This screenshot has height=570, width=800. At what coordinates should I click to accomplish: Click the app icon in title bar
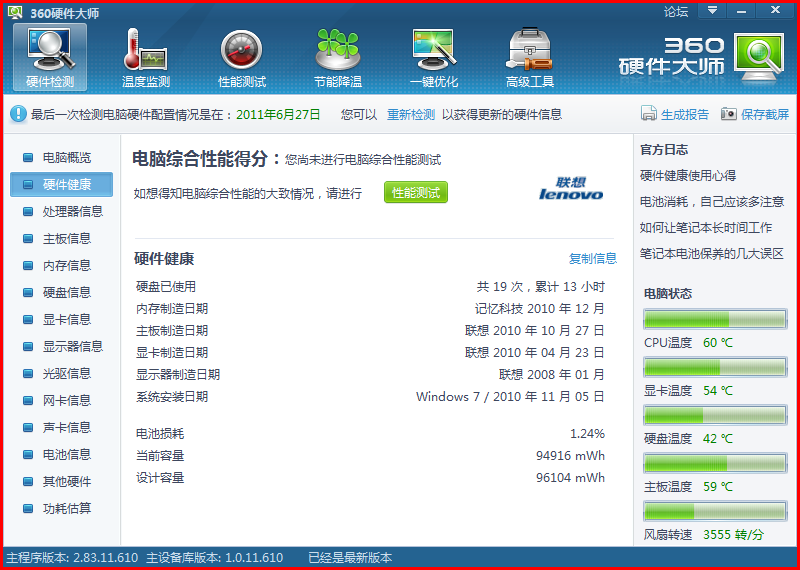pyautogui.click(x=15, y=11)
